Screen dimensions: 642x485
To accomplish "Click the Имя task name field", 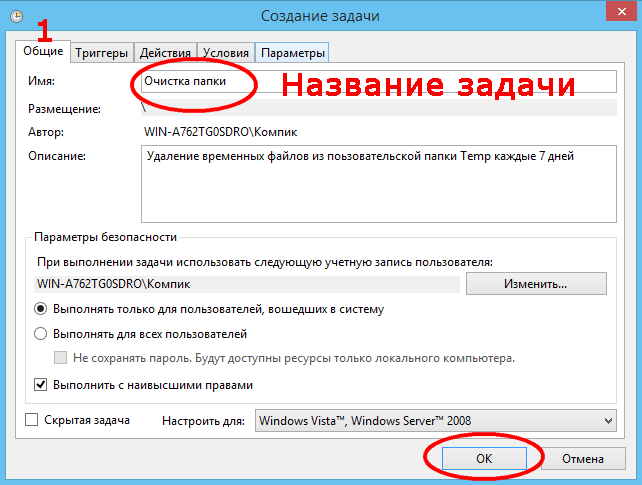I will pos(378,81).
